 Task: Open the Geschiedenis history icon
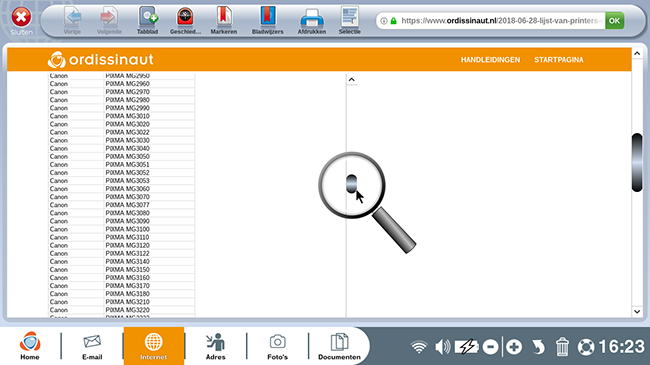tap(185, 20)
